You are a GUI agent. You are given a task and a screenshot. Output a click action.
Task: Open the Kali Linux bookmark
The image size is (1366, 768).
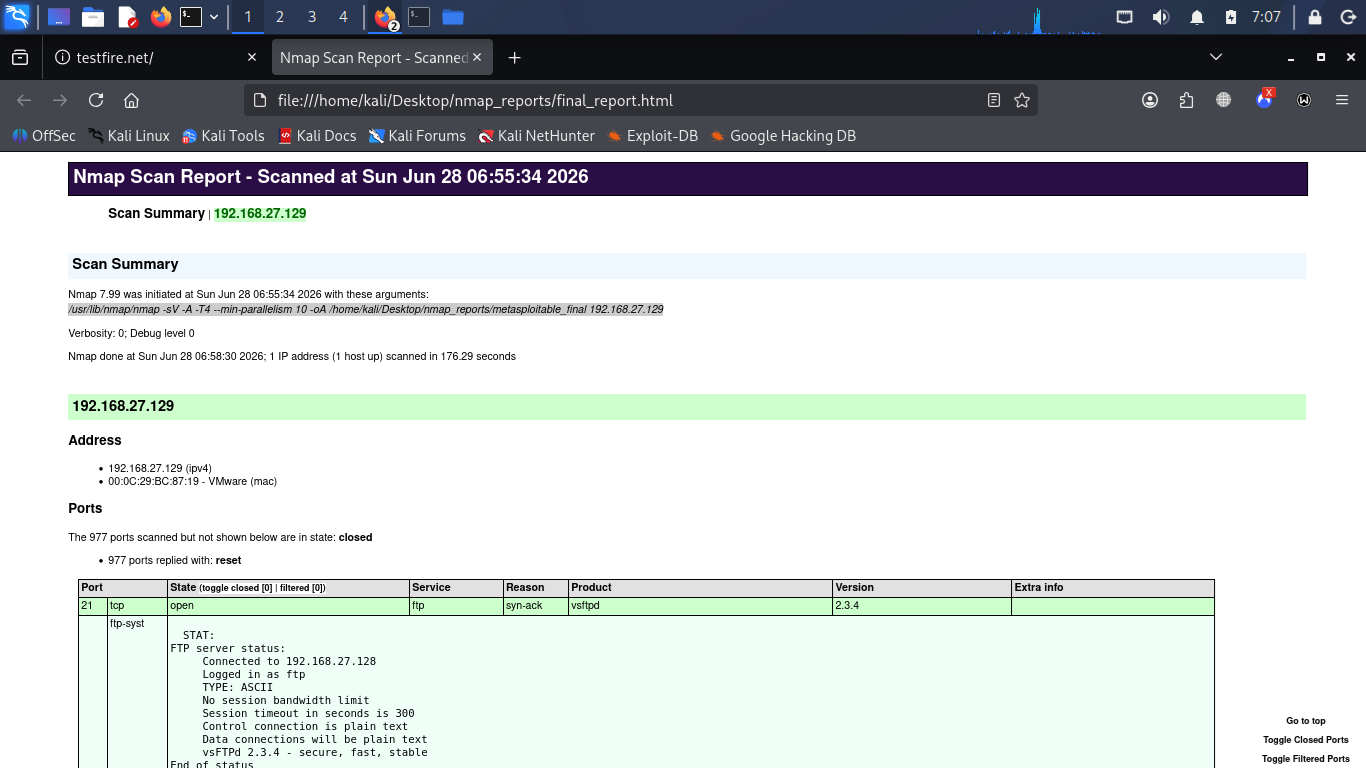[129, 136]
